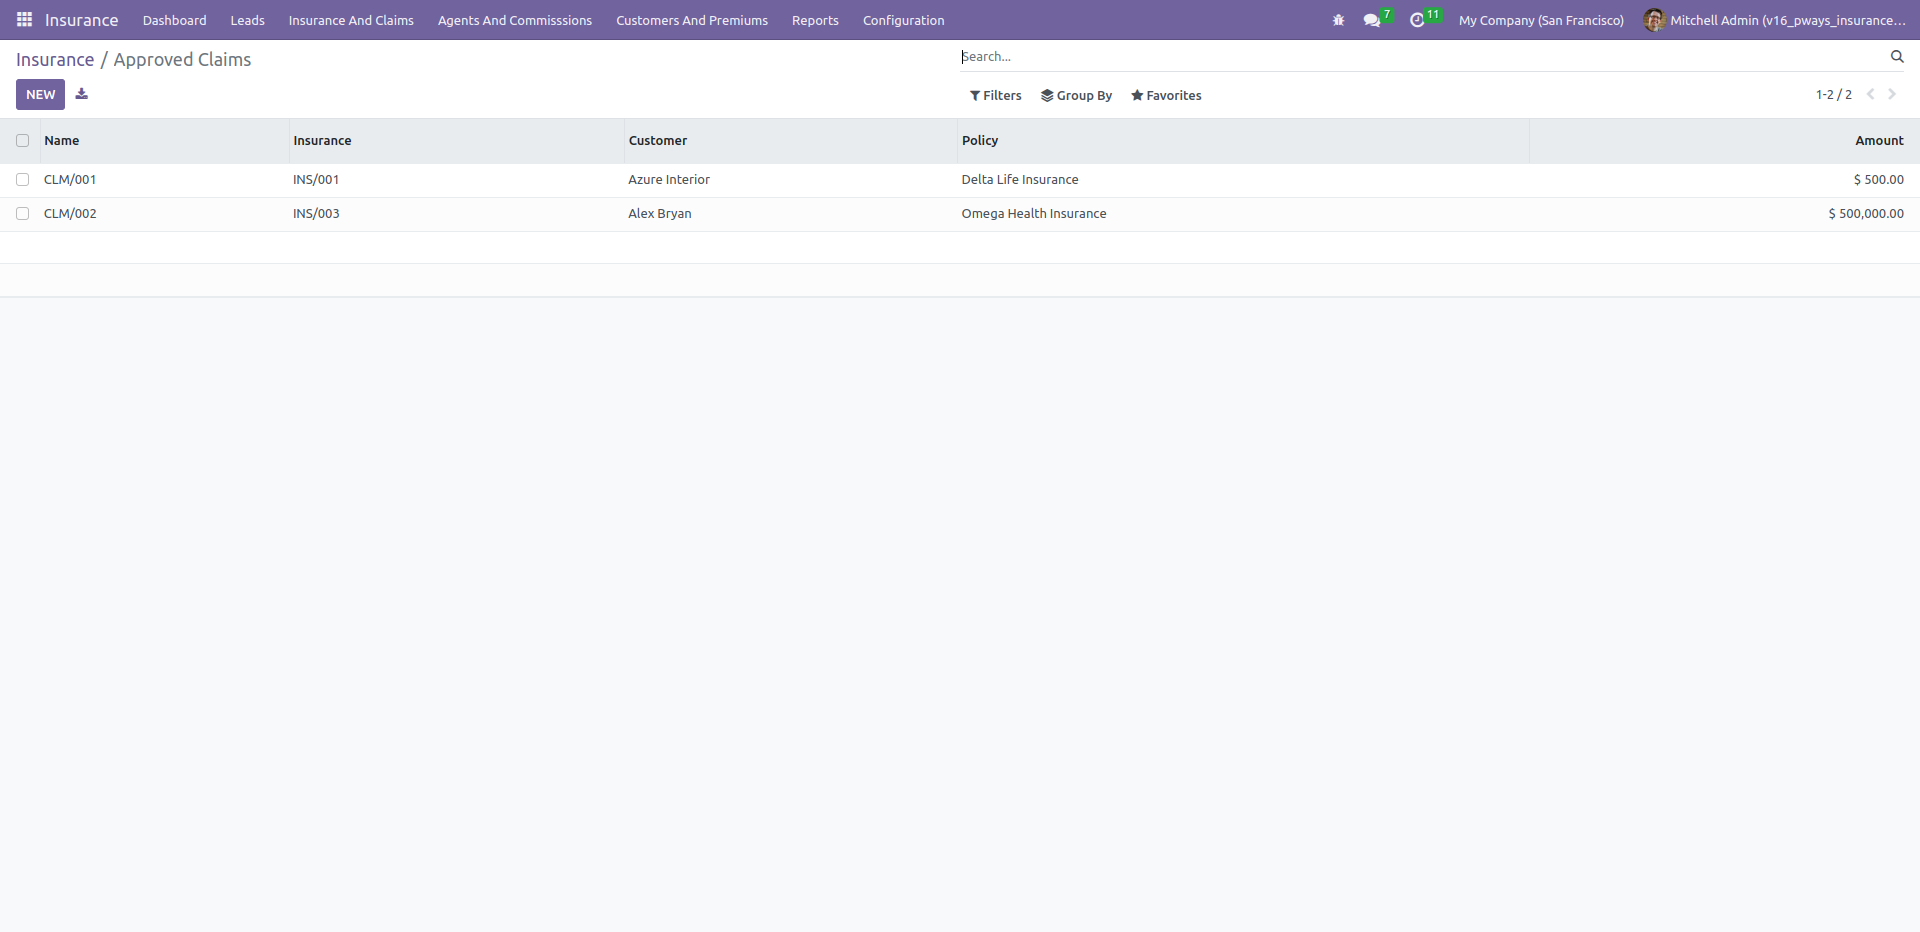Select all records header checkbox
This screenshot has height=932, width=1920.
click(23, 141)
